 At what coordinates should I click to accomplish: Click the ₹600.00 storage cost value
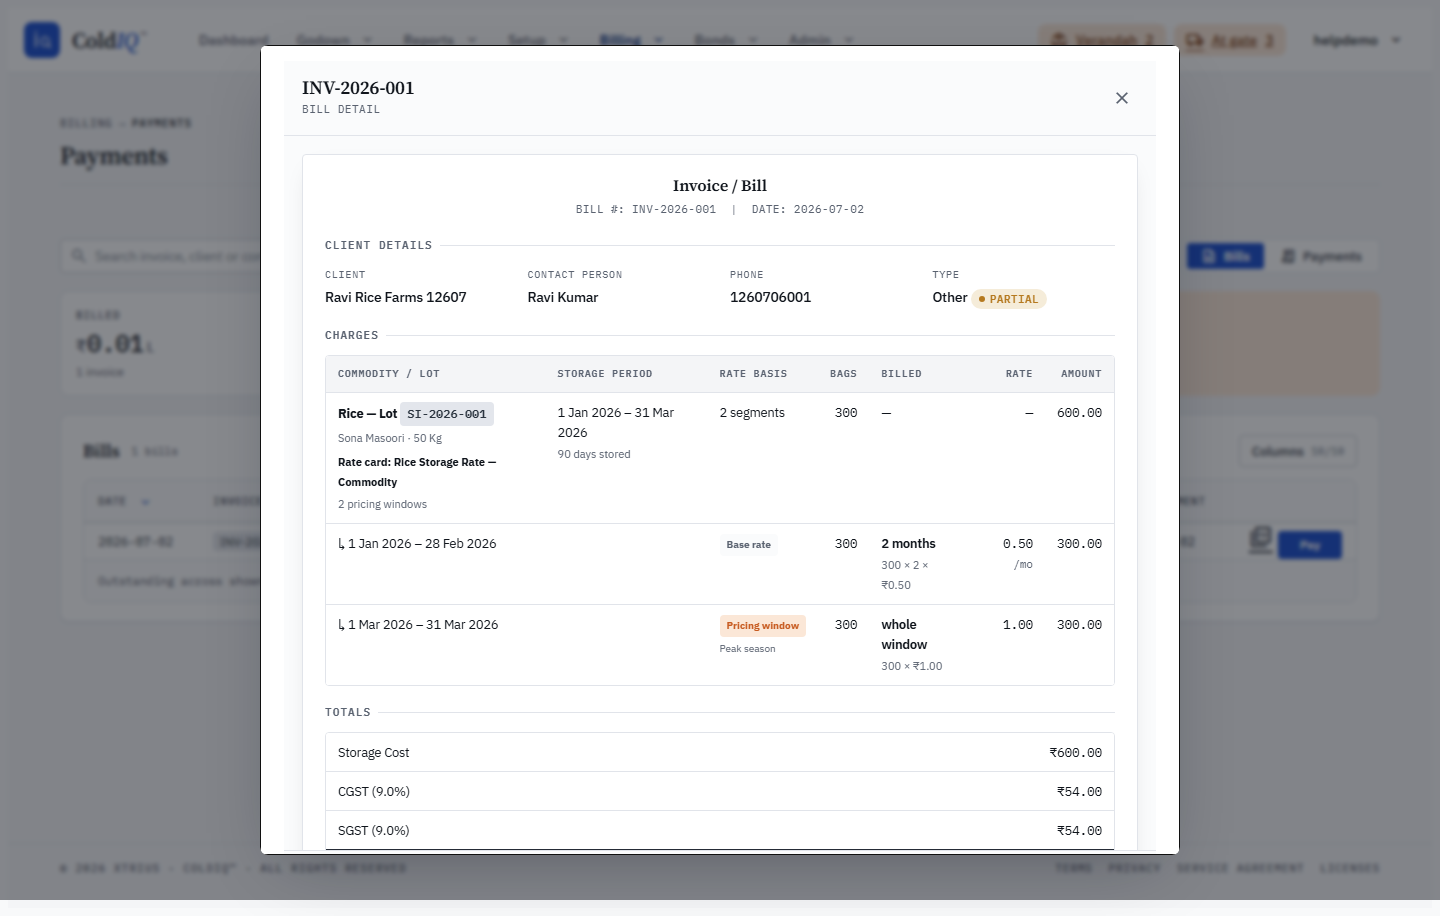(x=1075, y=753)
